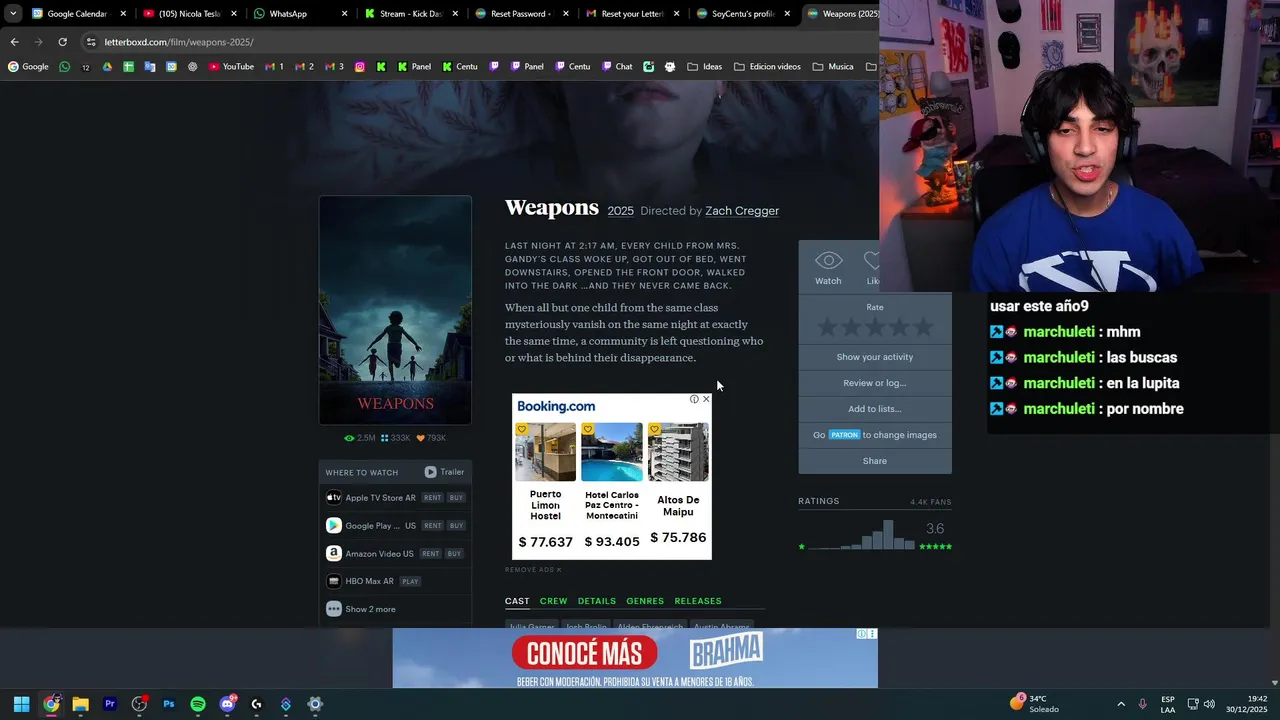Click Rent for Google Play

point(432,526)
